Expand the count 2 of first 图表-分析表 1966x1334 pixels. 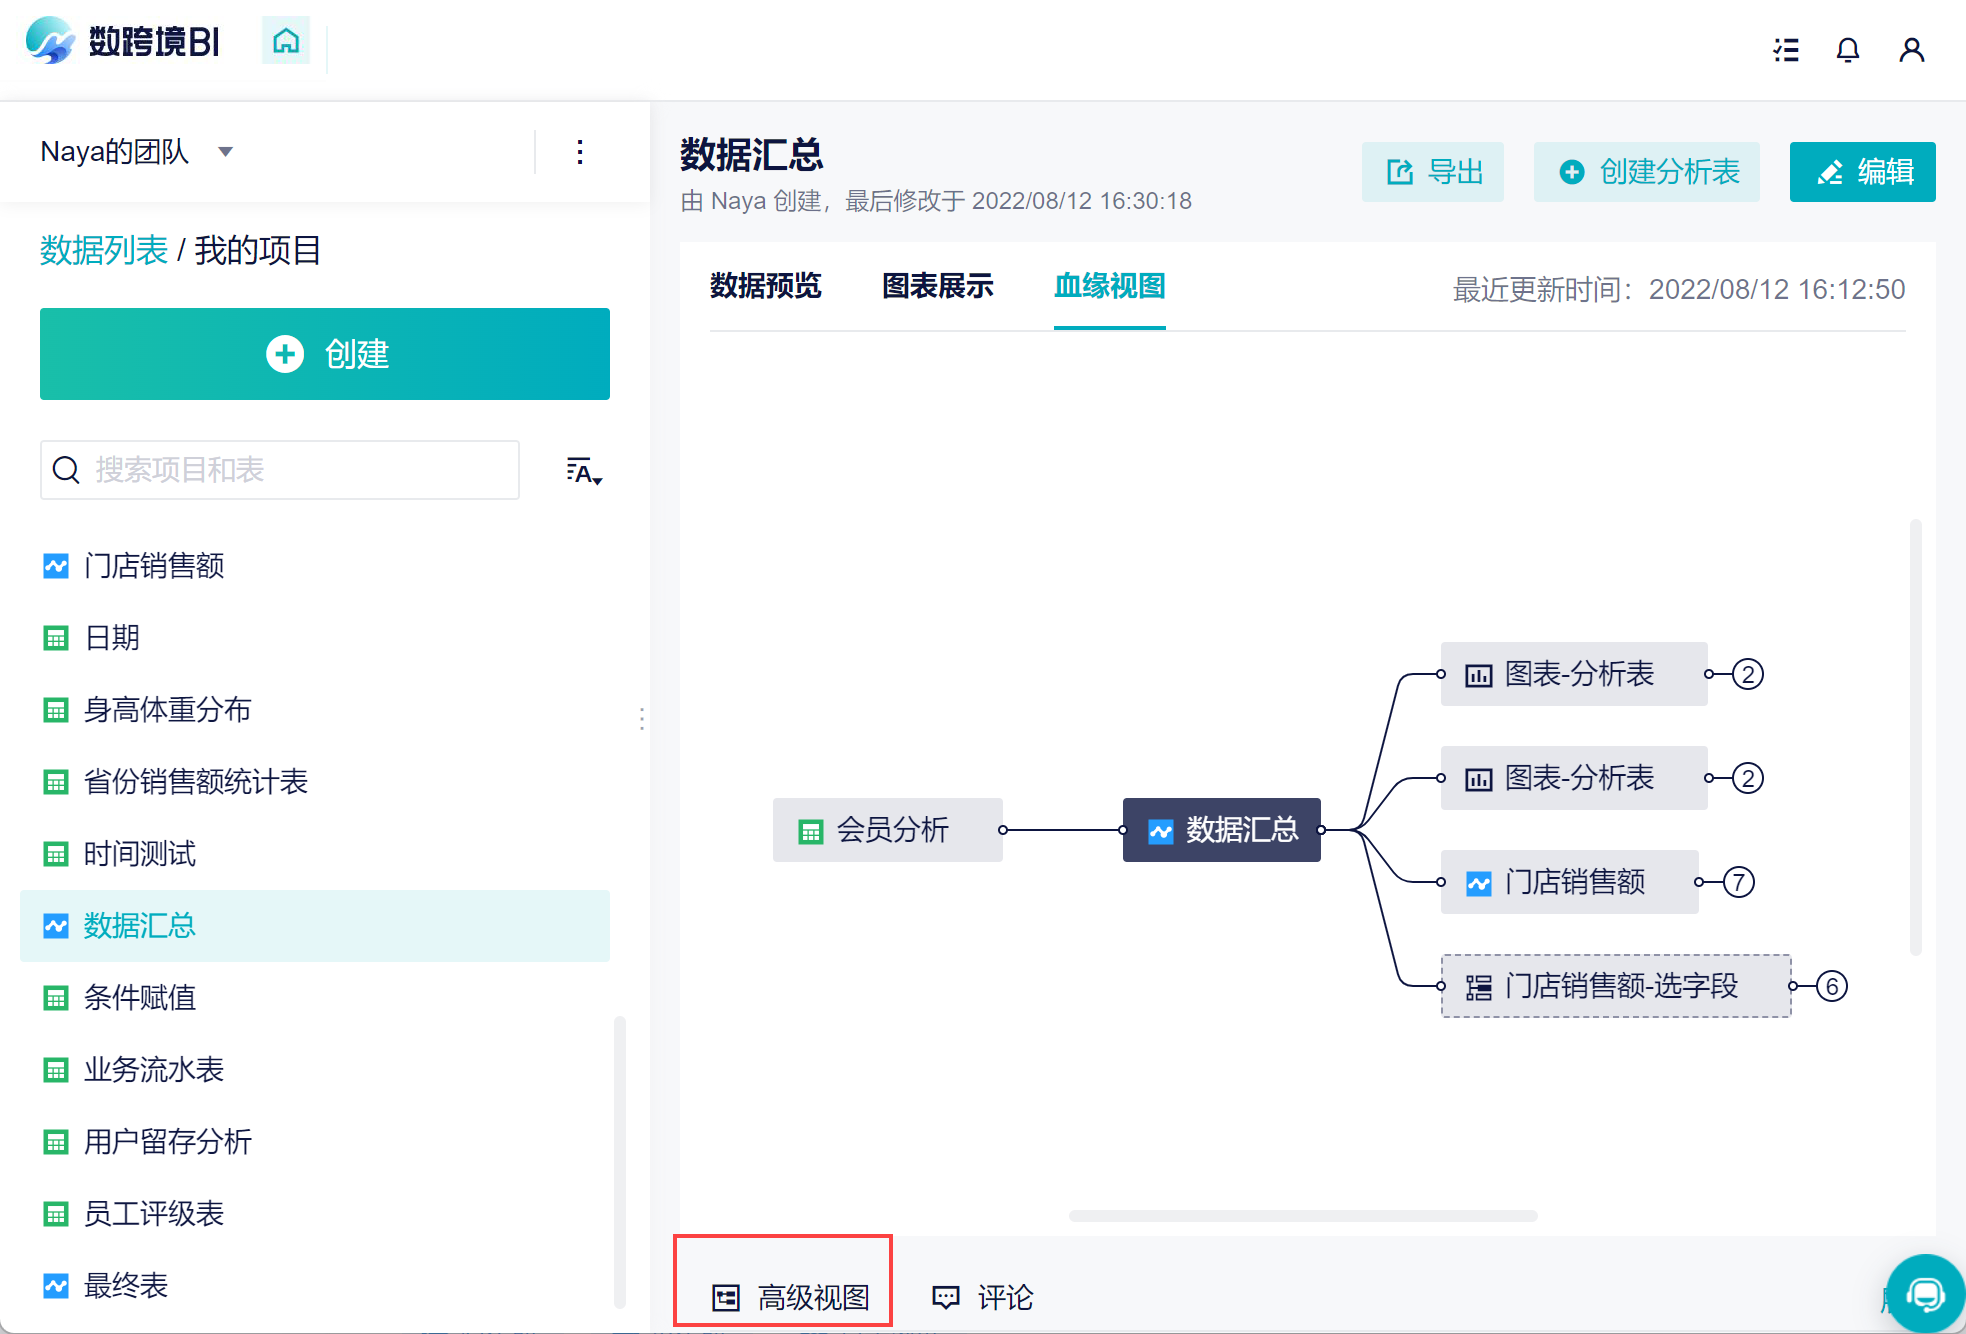point(1748,674)
